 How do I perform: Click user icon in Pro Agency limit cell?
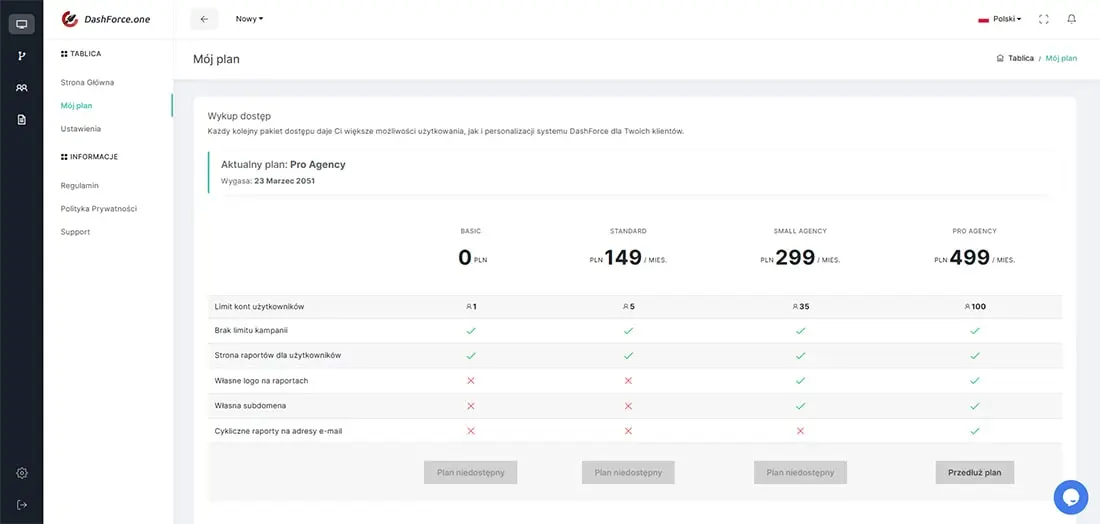(x=967, y=307)
